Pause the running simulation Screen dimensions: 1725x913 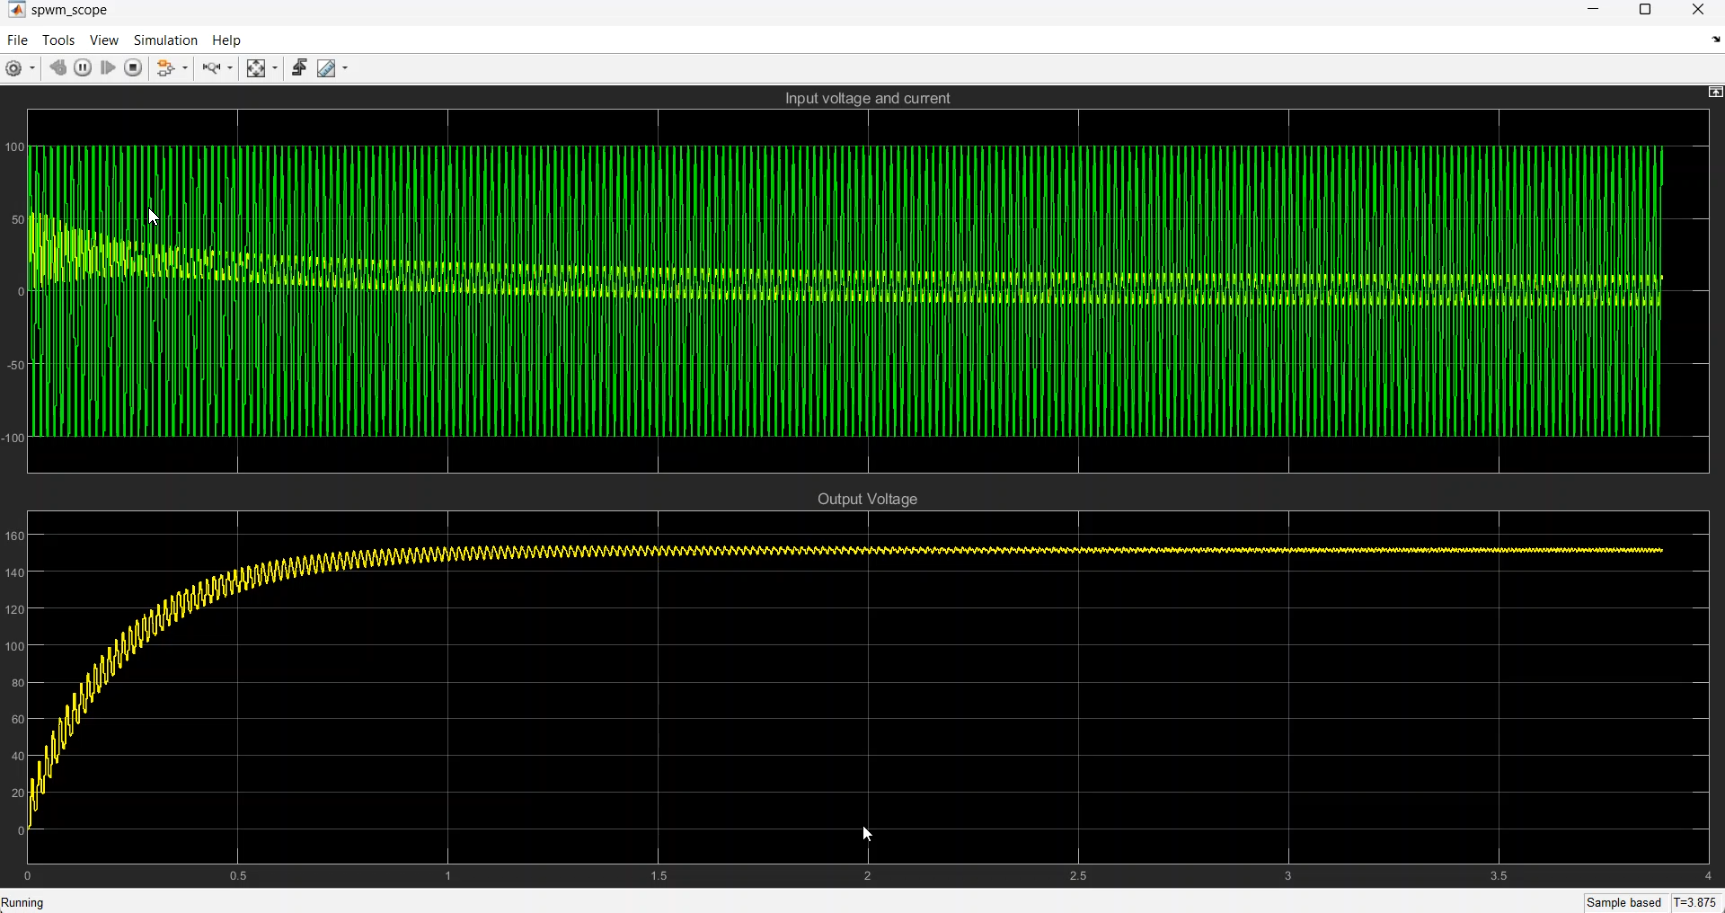[83, 68]
